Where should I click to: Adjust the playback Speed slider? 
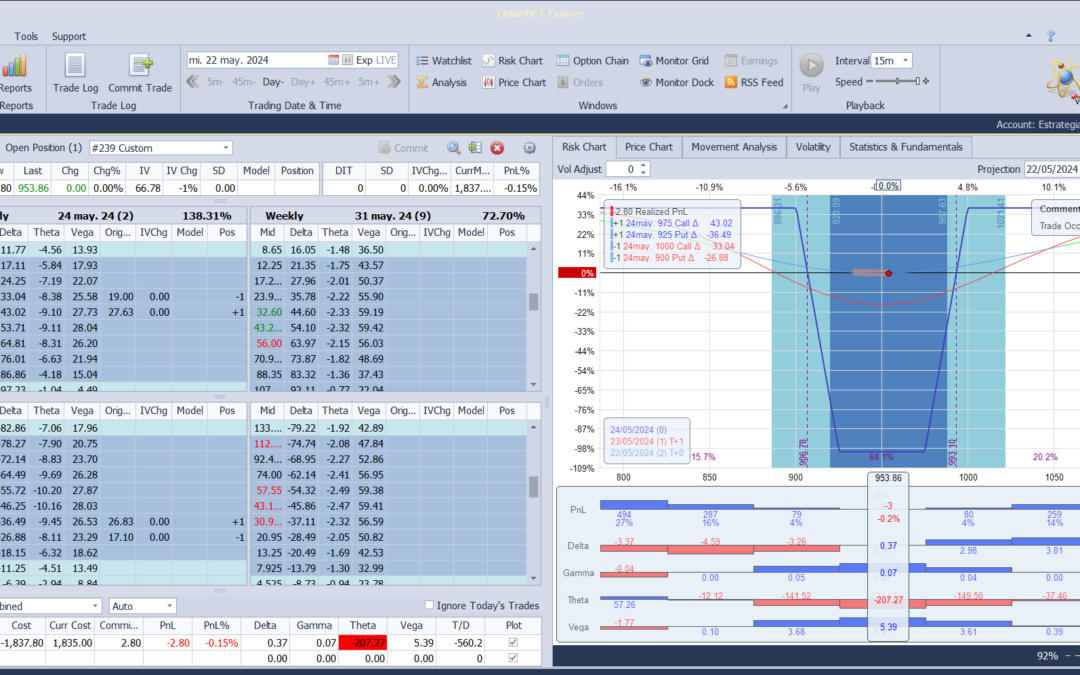pos(896,82)
